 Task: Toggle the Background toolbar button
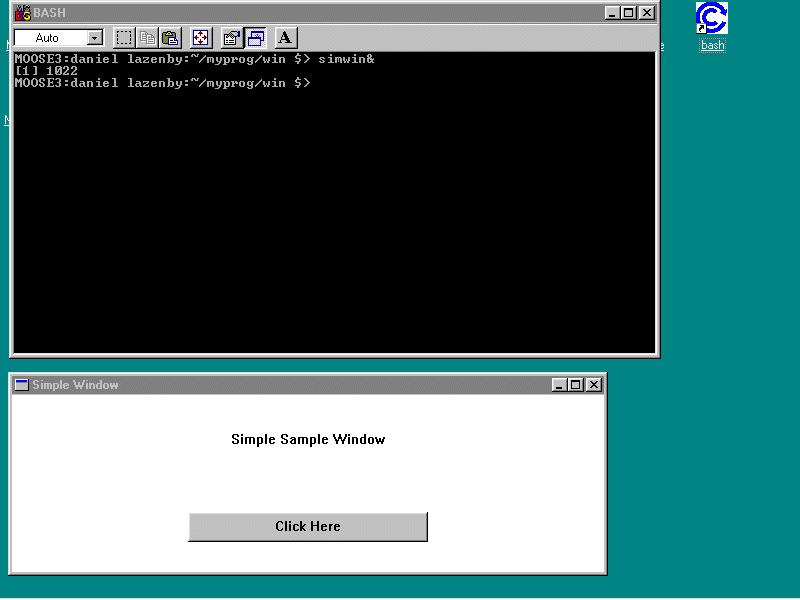pyautogui.click(x=255, y=38)
